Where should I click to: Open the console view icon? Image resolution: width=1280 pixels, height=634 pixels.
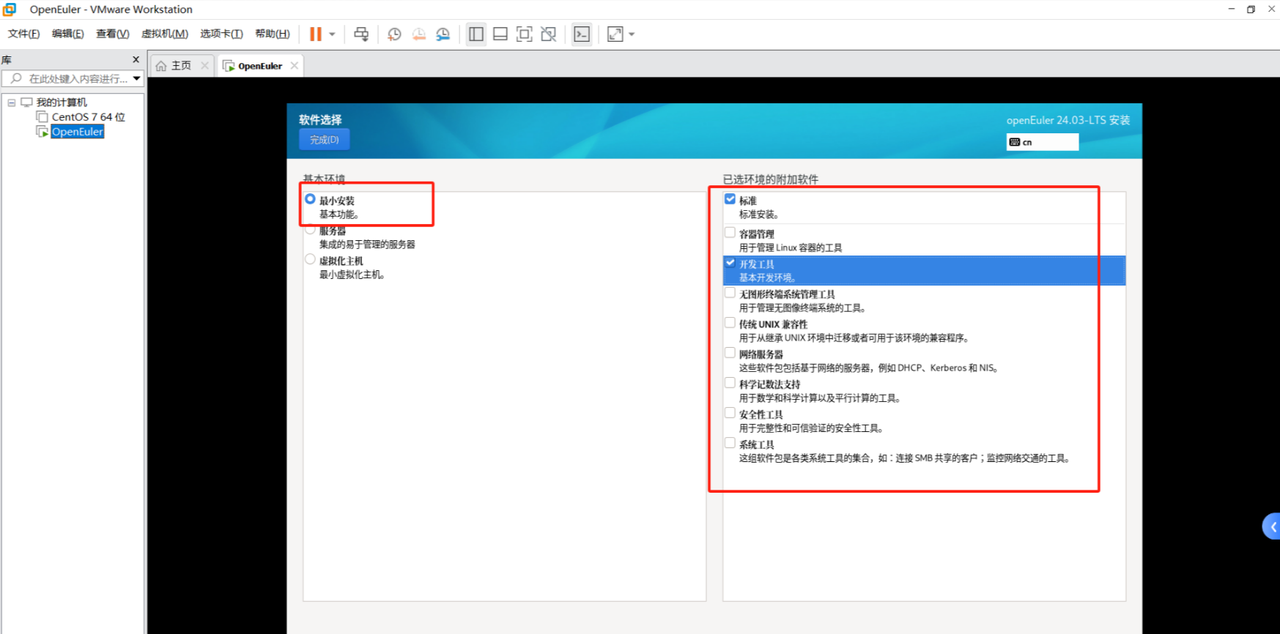[581, 34]
